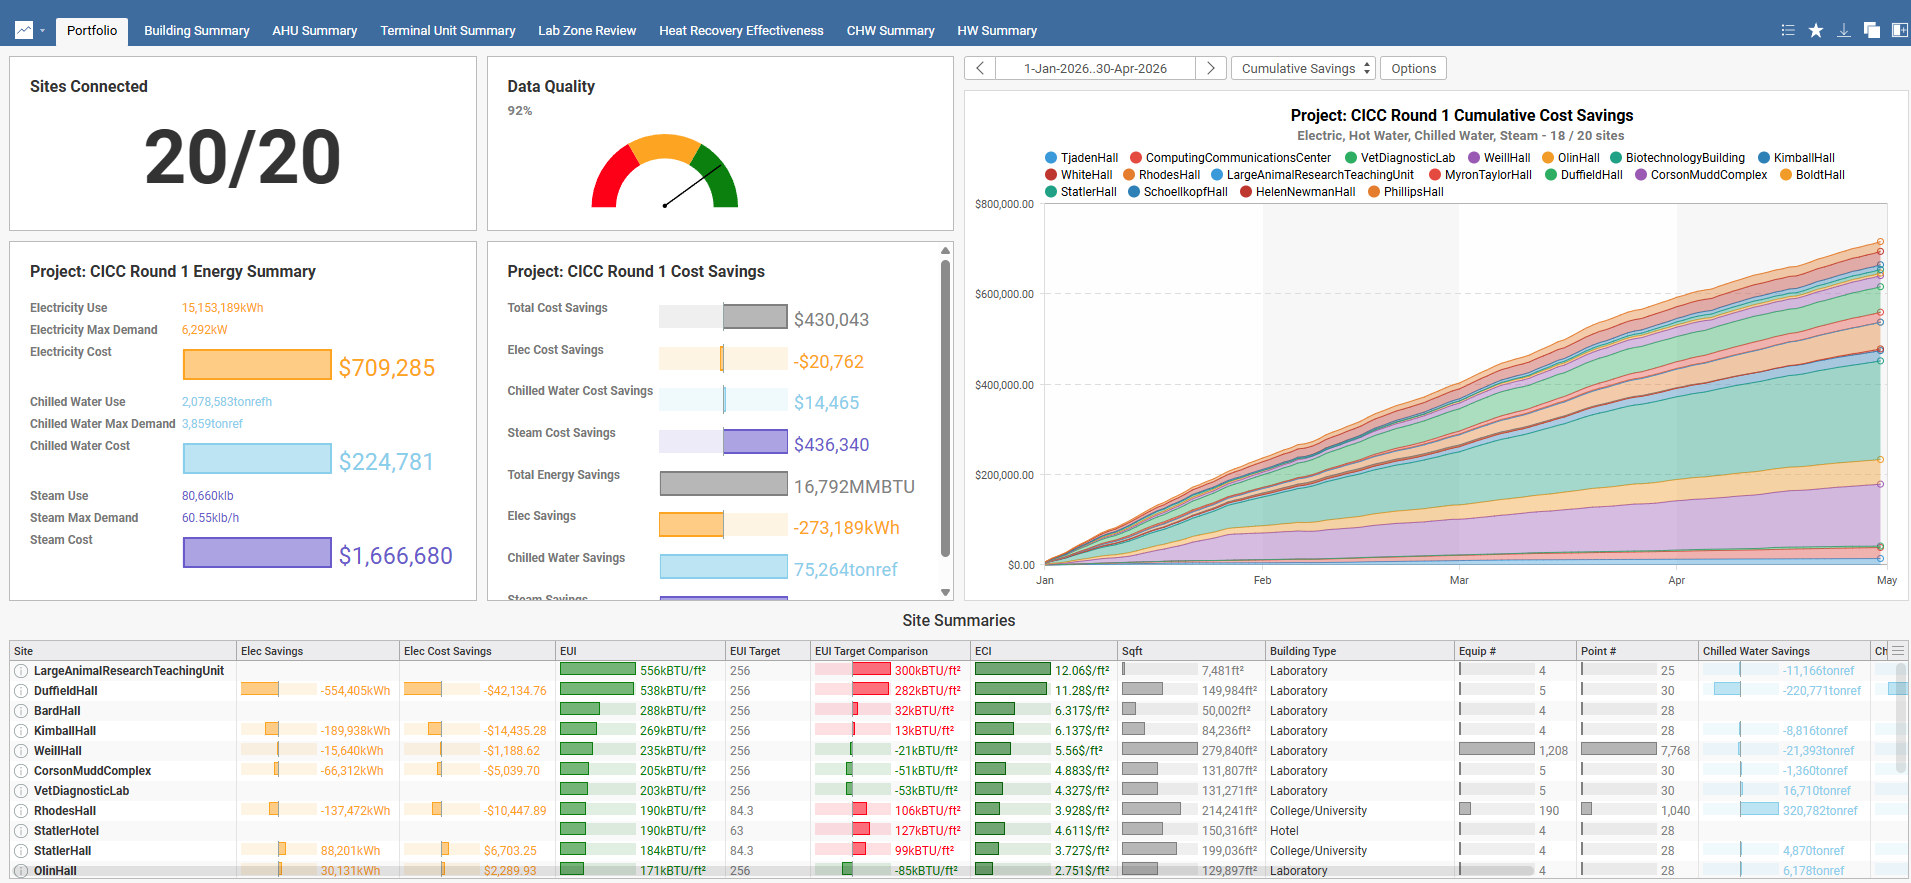Sort by Chilled Water Savings column header

coord(1784,651)
